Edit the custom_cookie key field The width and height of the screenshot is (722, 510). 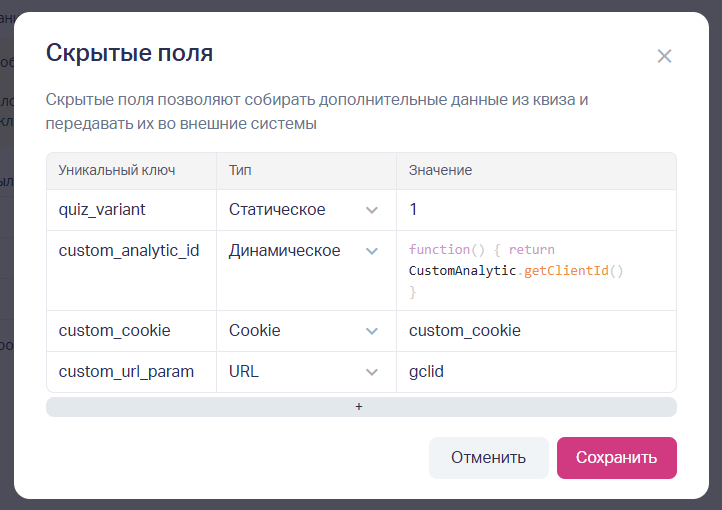tap(130, 331)
